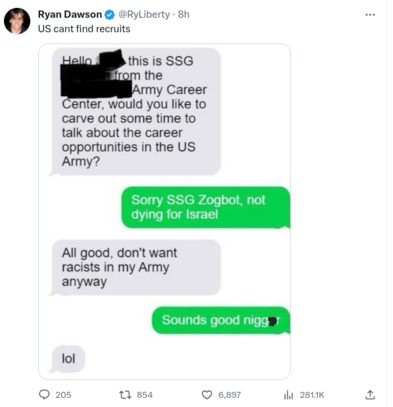Open the more options ellipsis menu
The height and width of the screenshot is (407, 393).
[x=370, y=15]
